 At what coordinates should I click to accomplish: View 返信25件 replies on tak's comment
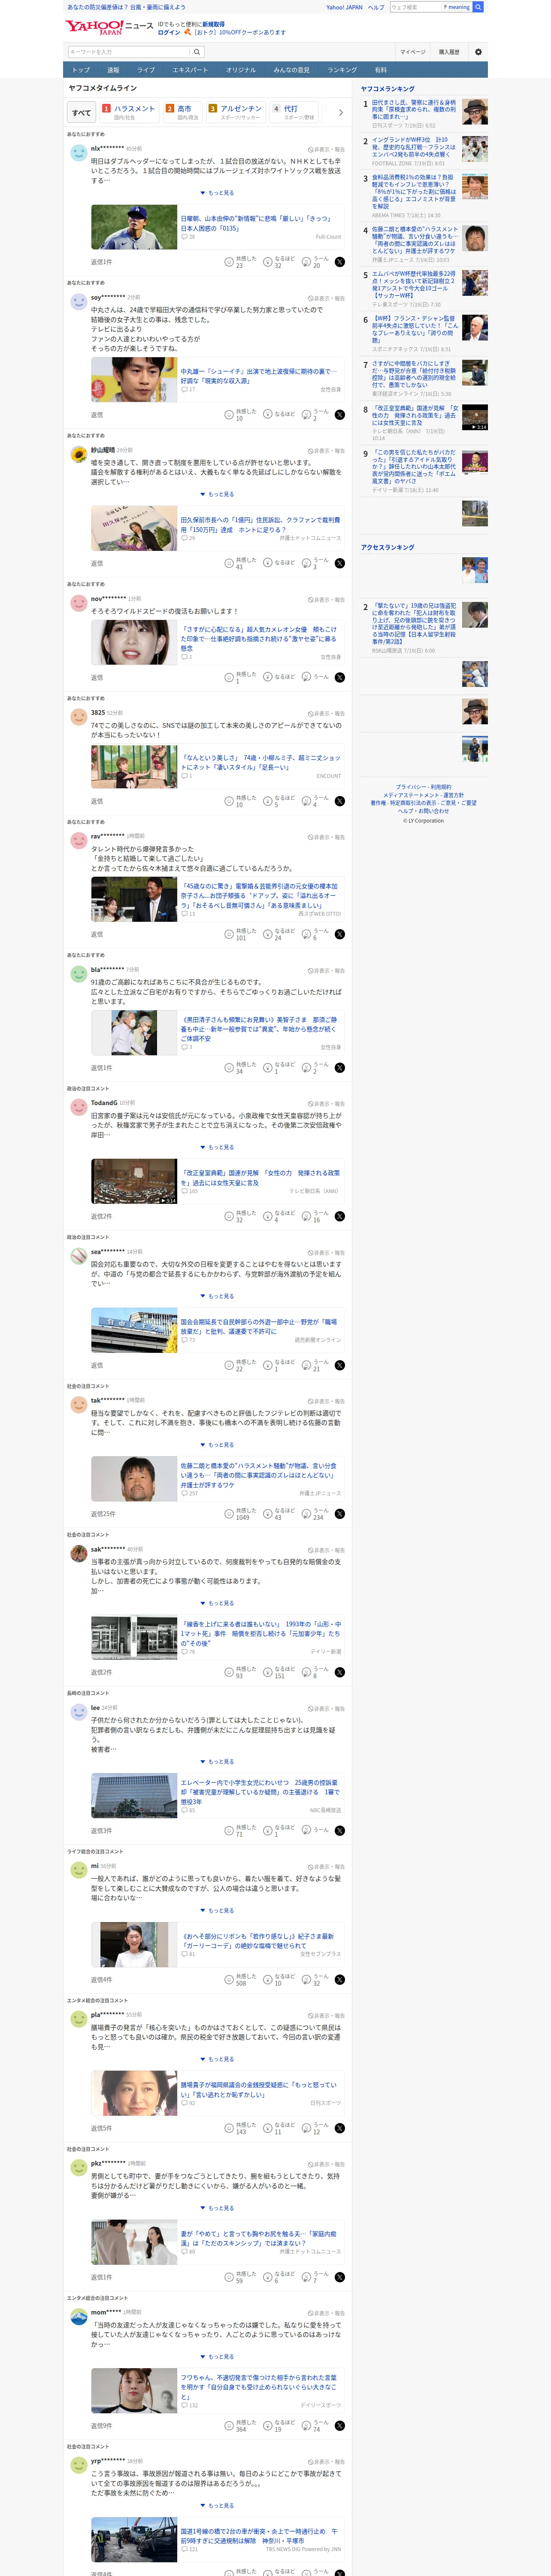tap(103, 1514)
